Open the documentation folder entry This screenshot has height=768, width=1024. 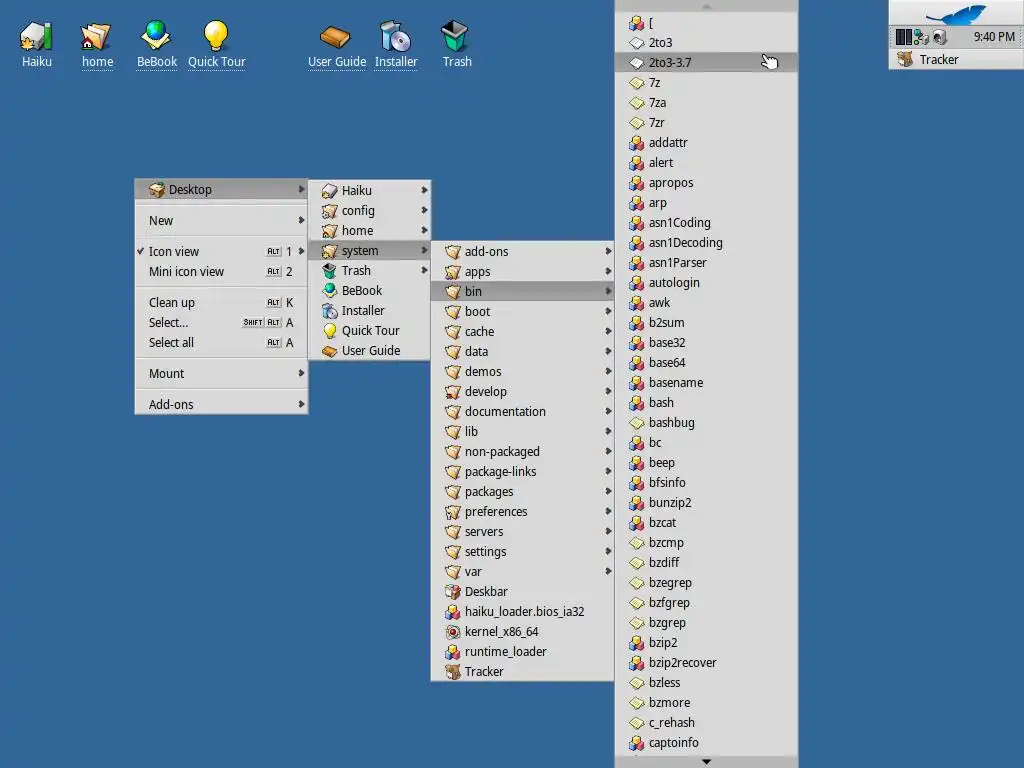coord(522,411)
